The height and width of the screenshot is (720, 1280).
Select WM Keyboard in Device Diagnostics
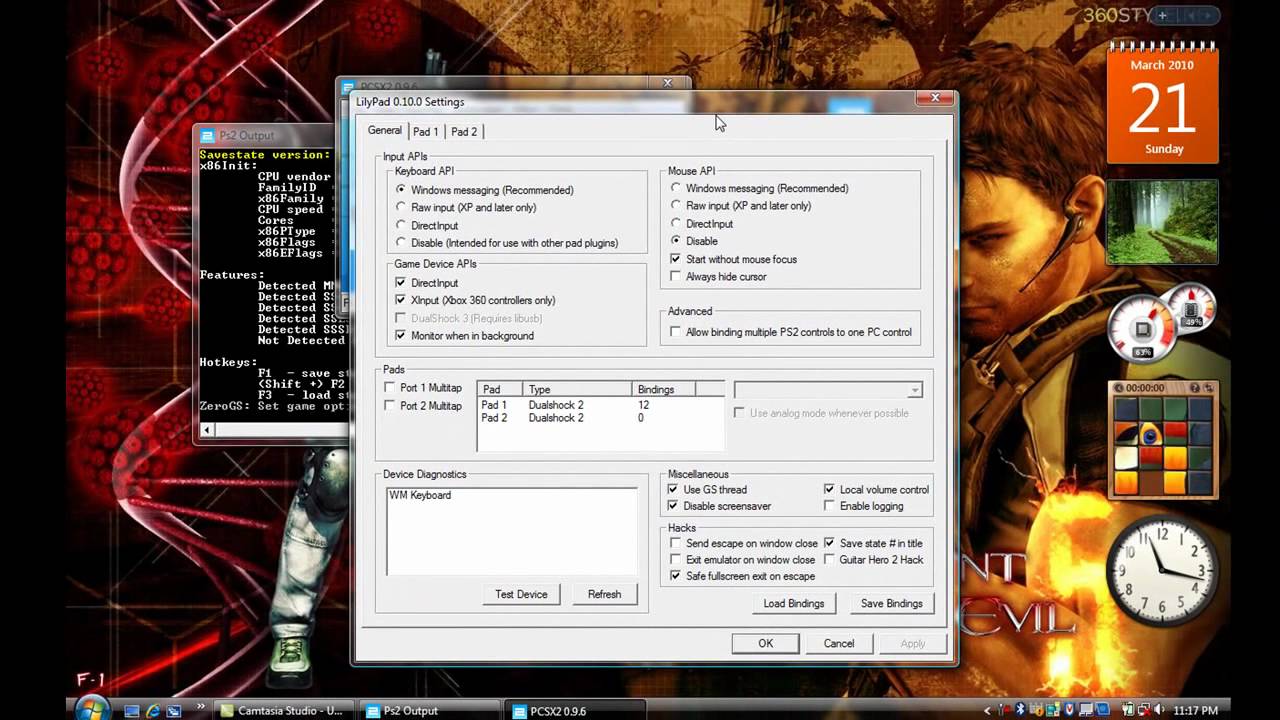click(x=420, y=495)
